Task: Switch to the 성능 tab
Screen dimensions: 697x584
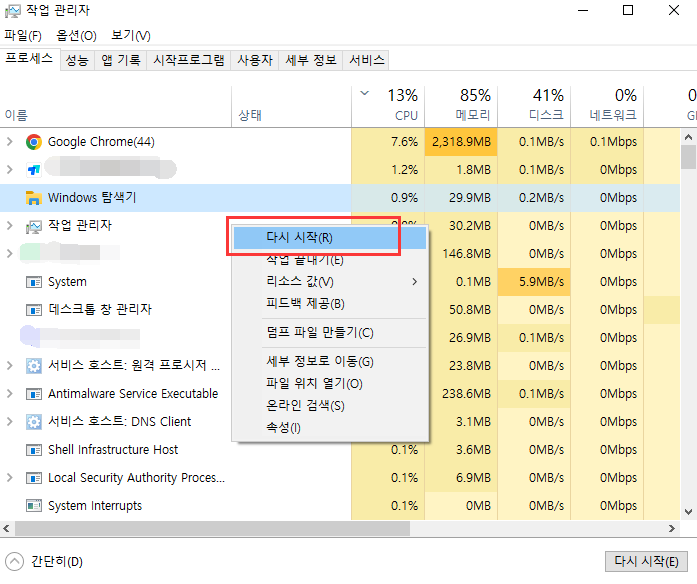Action: point(77,60)
